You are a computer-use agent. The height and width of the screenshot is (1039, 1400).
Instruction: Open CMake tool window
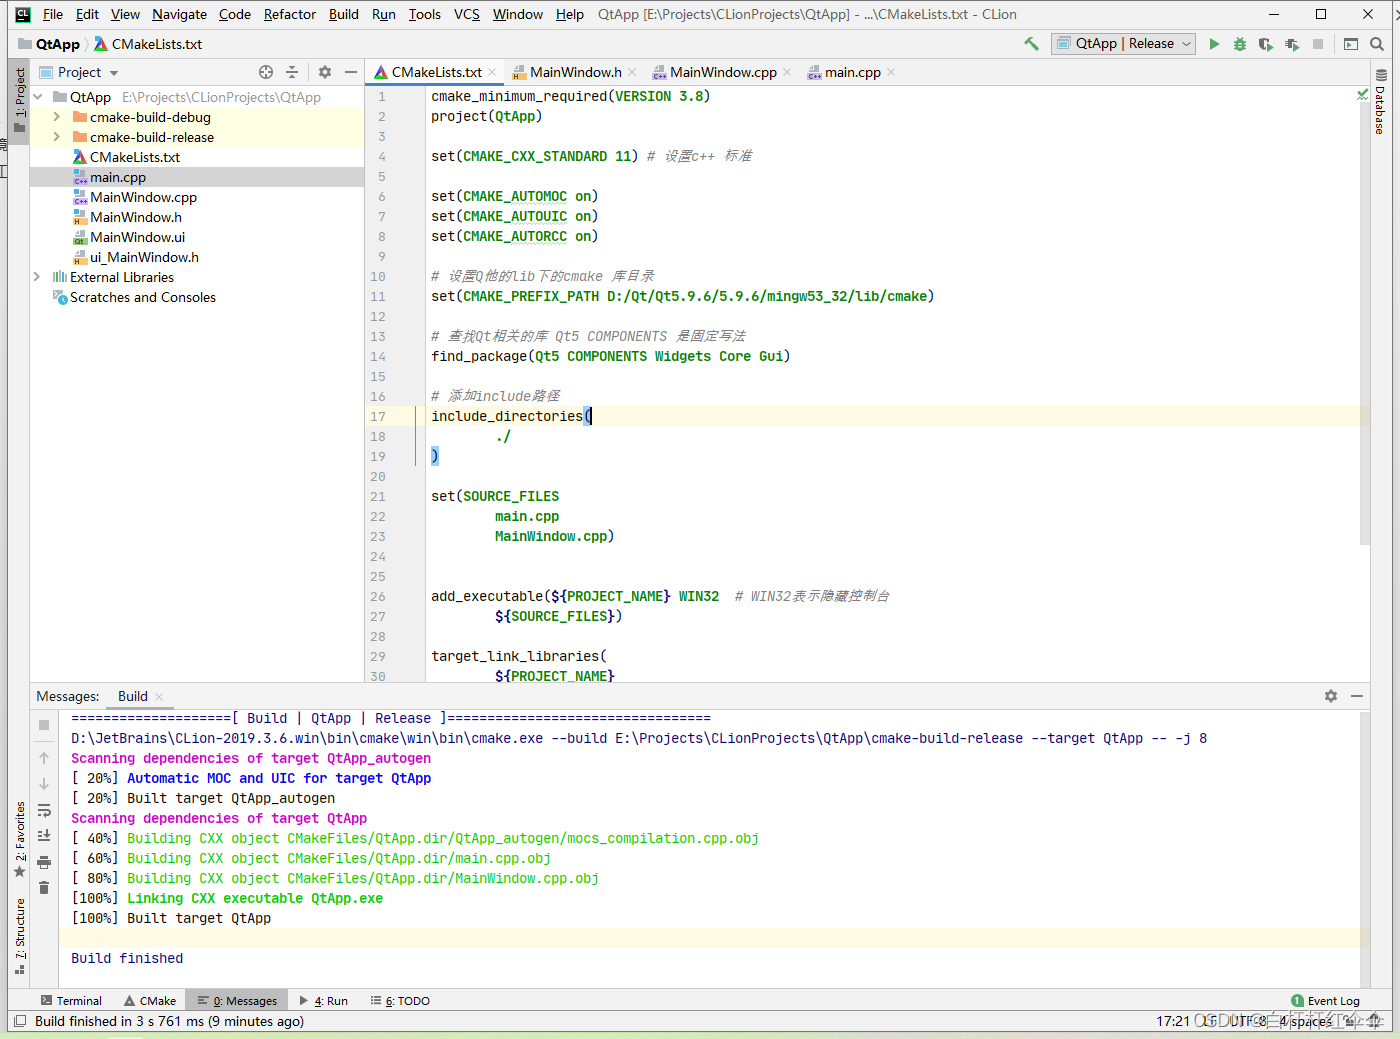[150, 1000]
